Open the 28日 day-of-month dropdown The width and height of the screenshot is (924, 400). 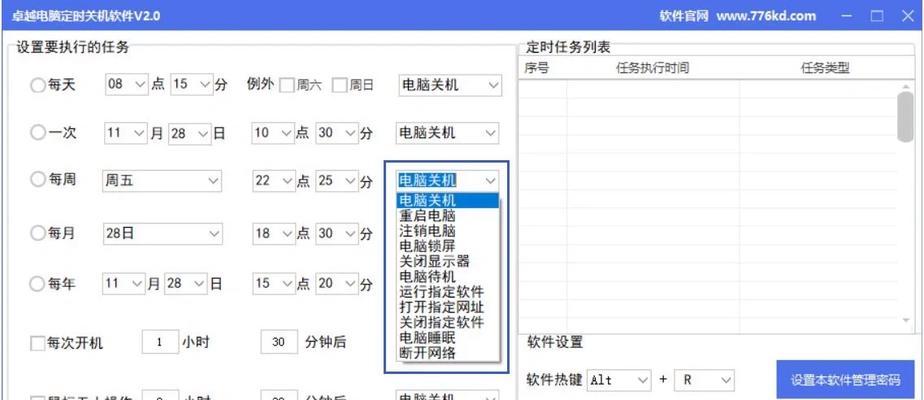(x=163, y=234)
